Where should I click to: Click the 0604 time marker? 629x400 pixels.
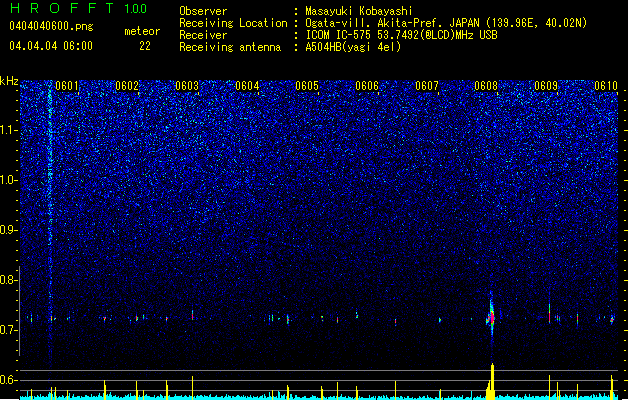(x=247, y=86)
